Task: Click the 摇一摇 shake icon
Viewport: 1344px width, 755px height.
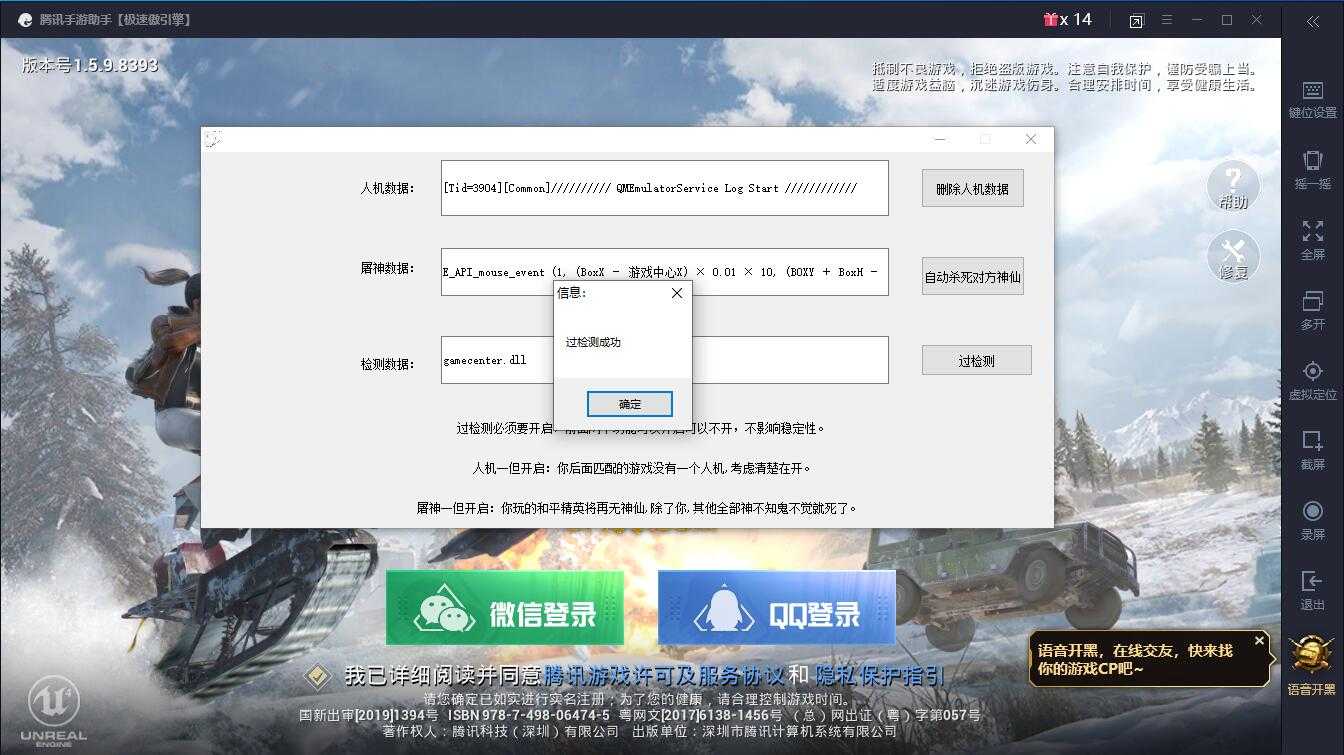Action: point(1312,169)
